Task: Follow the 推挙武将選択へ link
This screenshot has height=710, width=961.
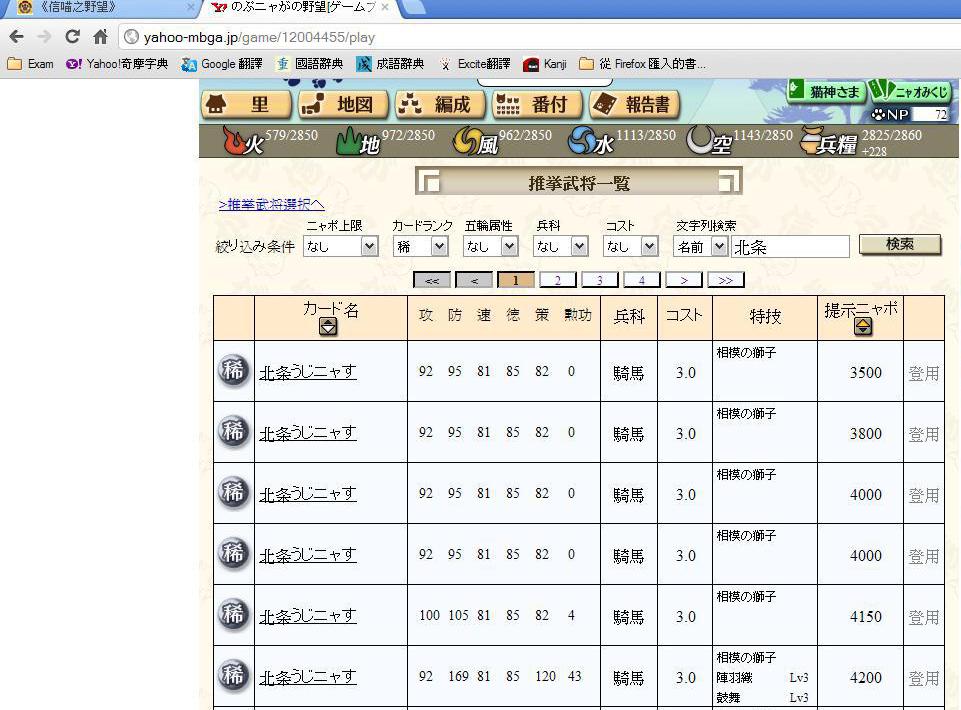Action: [272, 204]
